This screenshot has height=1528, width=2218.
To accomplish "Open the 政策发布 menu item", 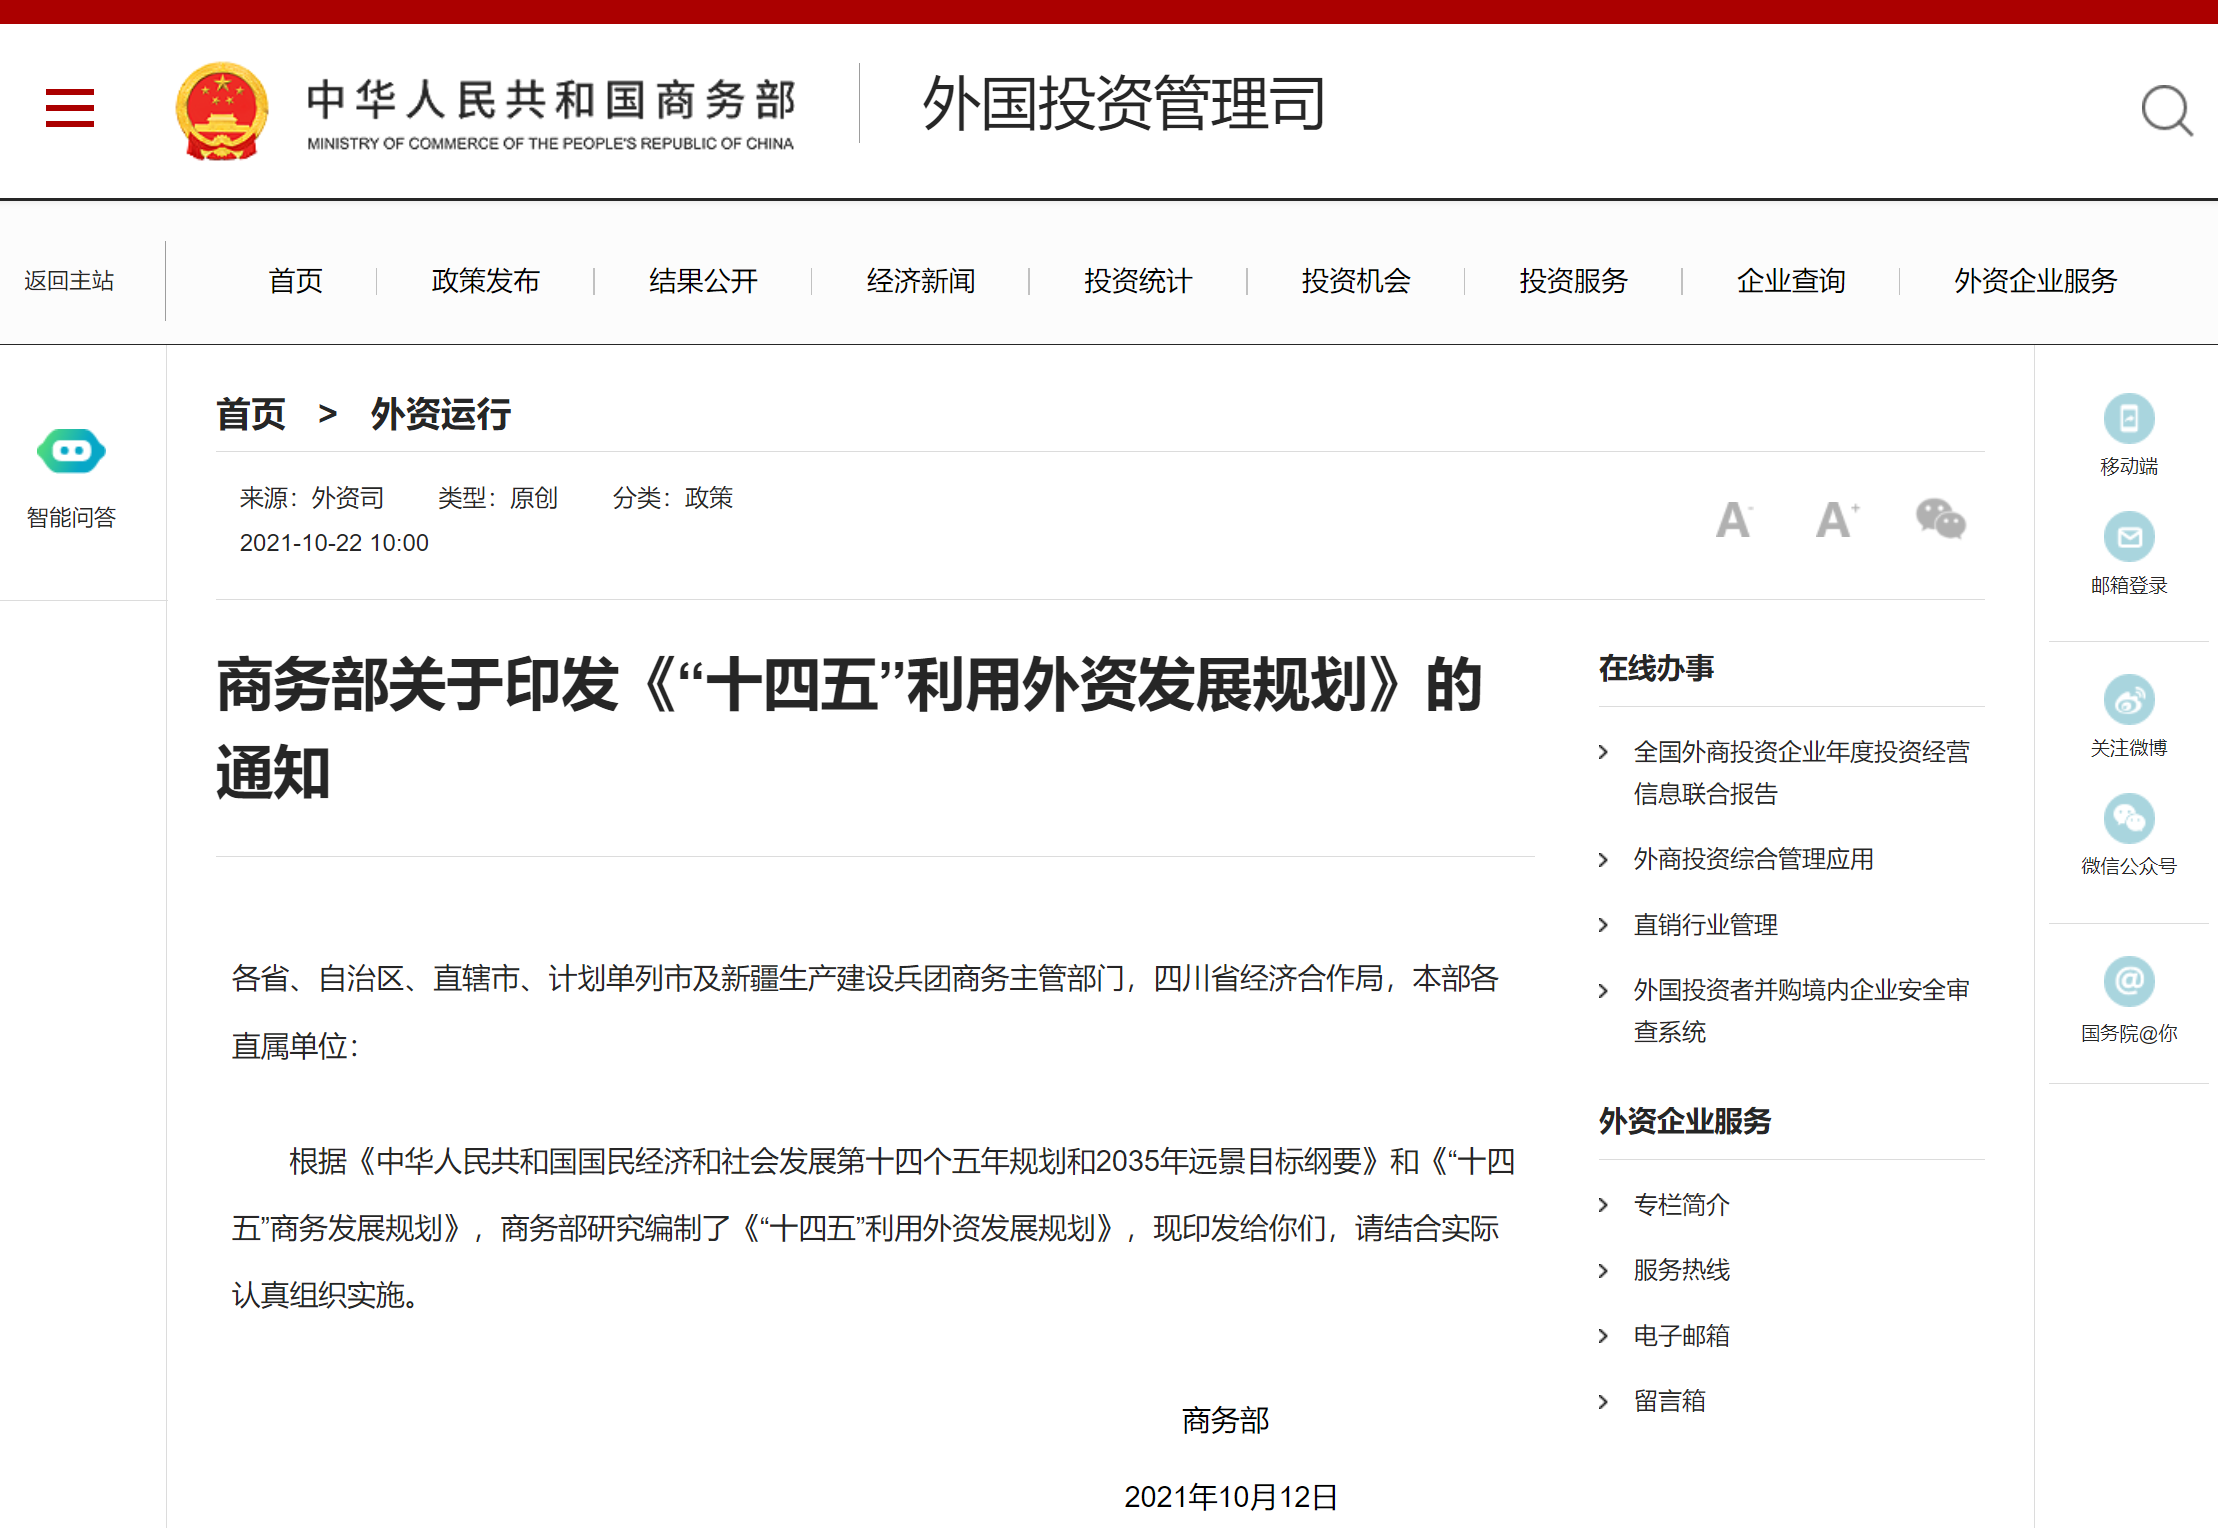I will (x=485, y=281).
